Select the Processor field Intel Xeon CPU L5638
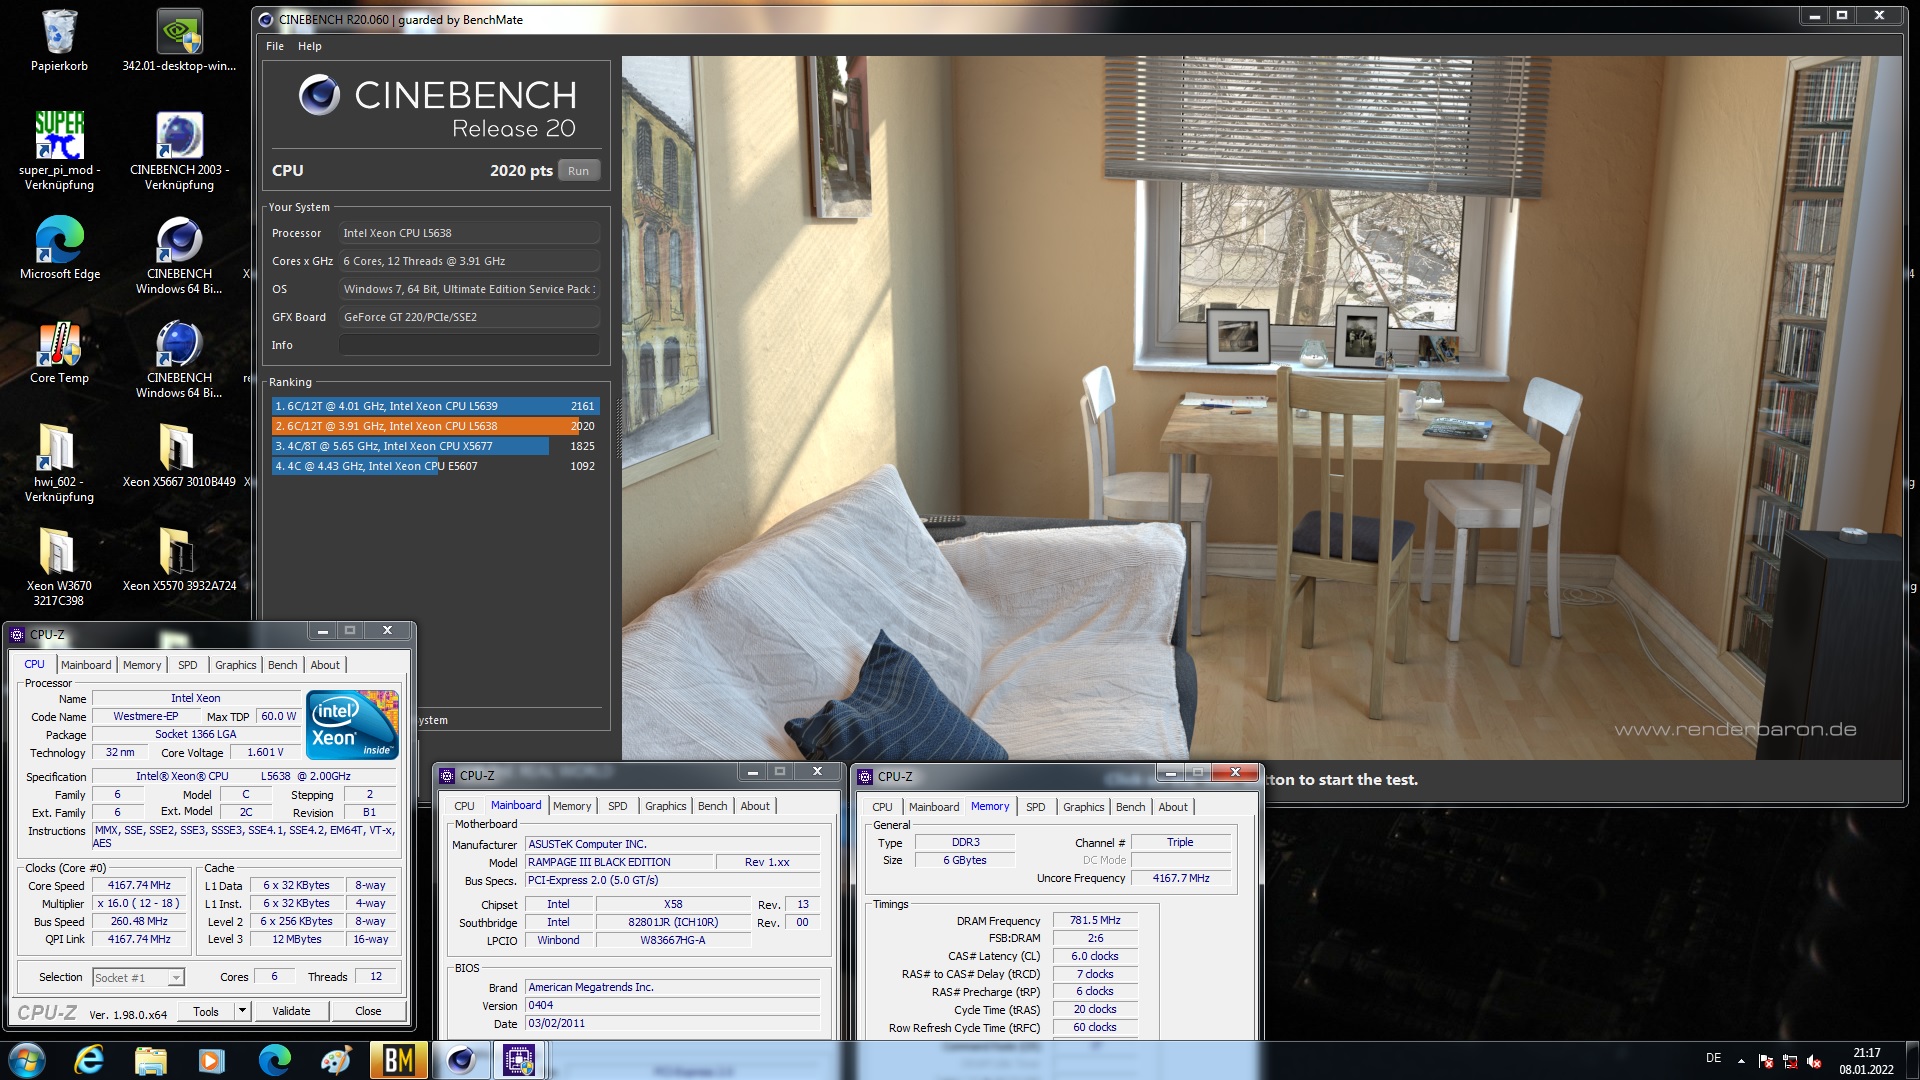The image size is (1920, 1080). [469, 233]
